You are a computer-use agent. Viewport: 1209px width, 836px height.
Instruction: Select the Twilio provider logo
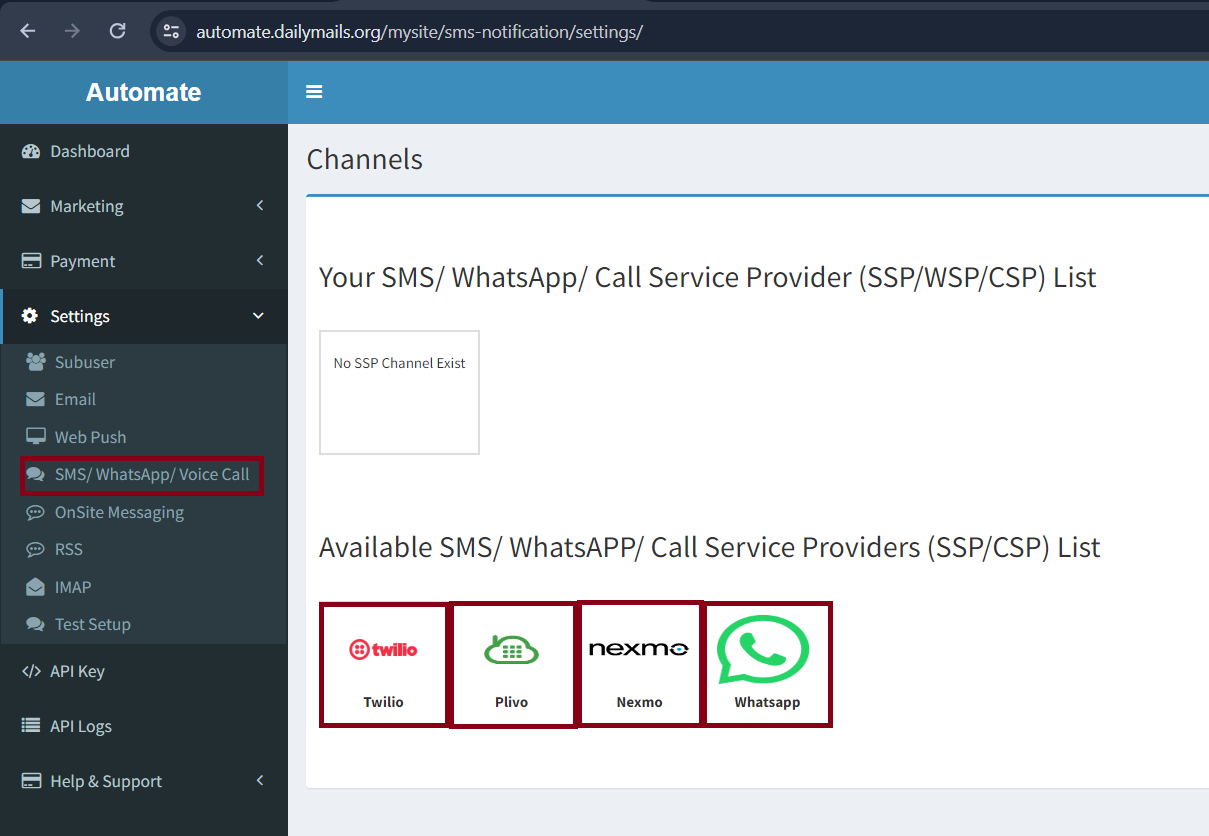click(x=383, y=650)
